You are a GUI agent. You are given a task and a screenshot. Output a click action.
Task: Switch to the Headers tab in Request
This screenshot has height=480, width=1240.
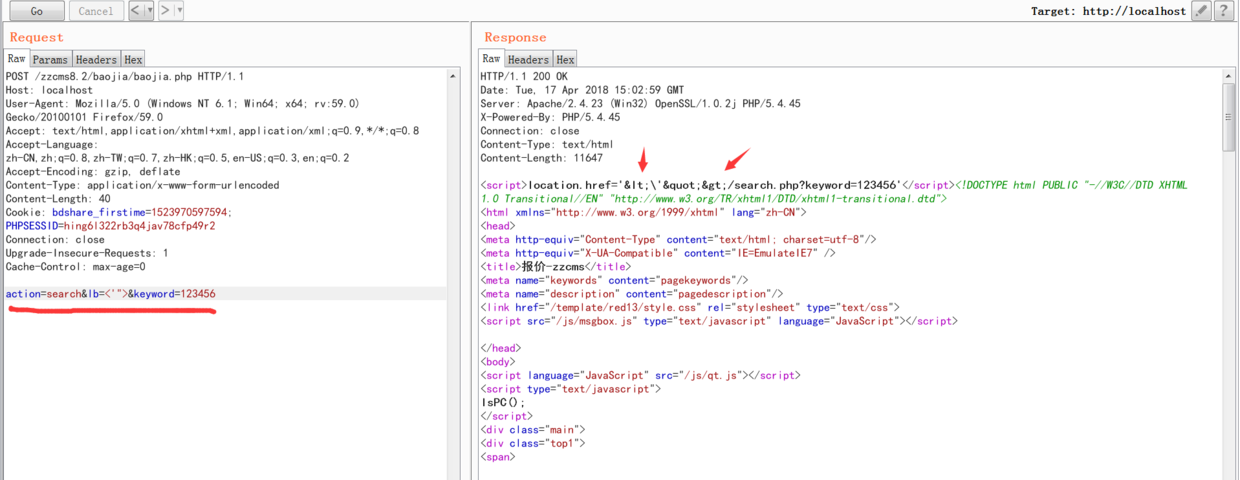[96, 60]
